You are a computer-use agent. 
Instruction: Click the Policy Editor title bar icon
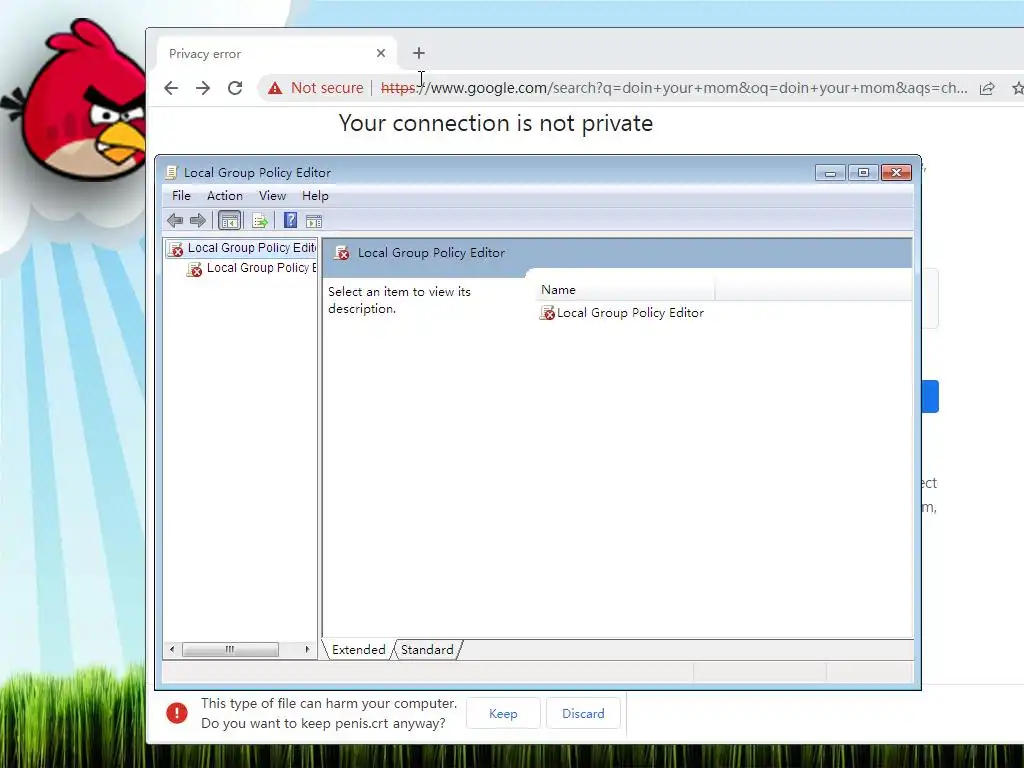point(171,172)
